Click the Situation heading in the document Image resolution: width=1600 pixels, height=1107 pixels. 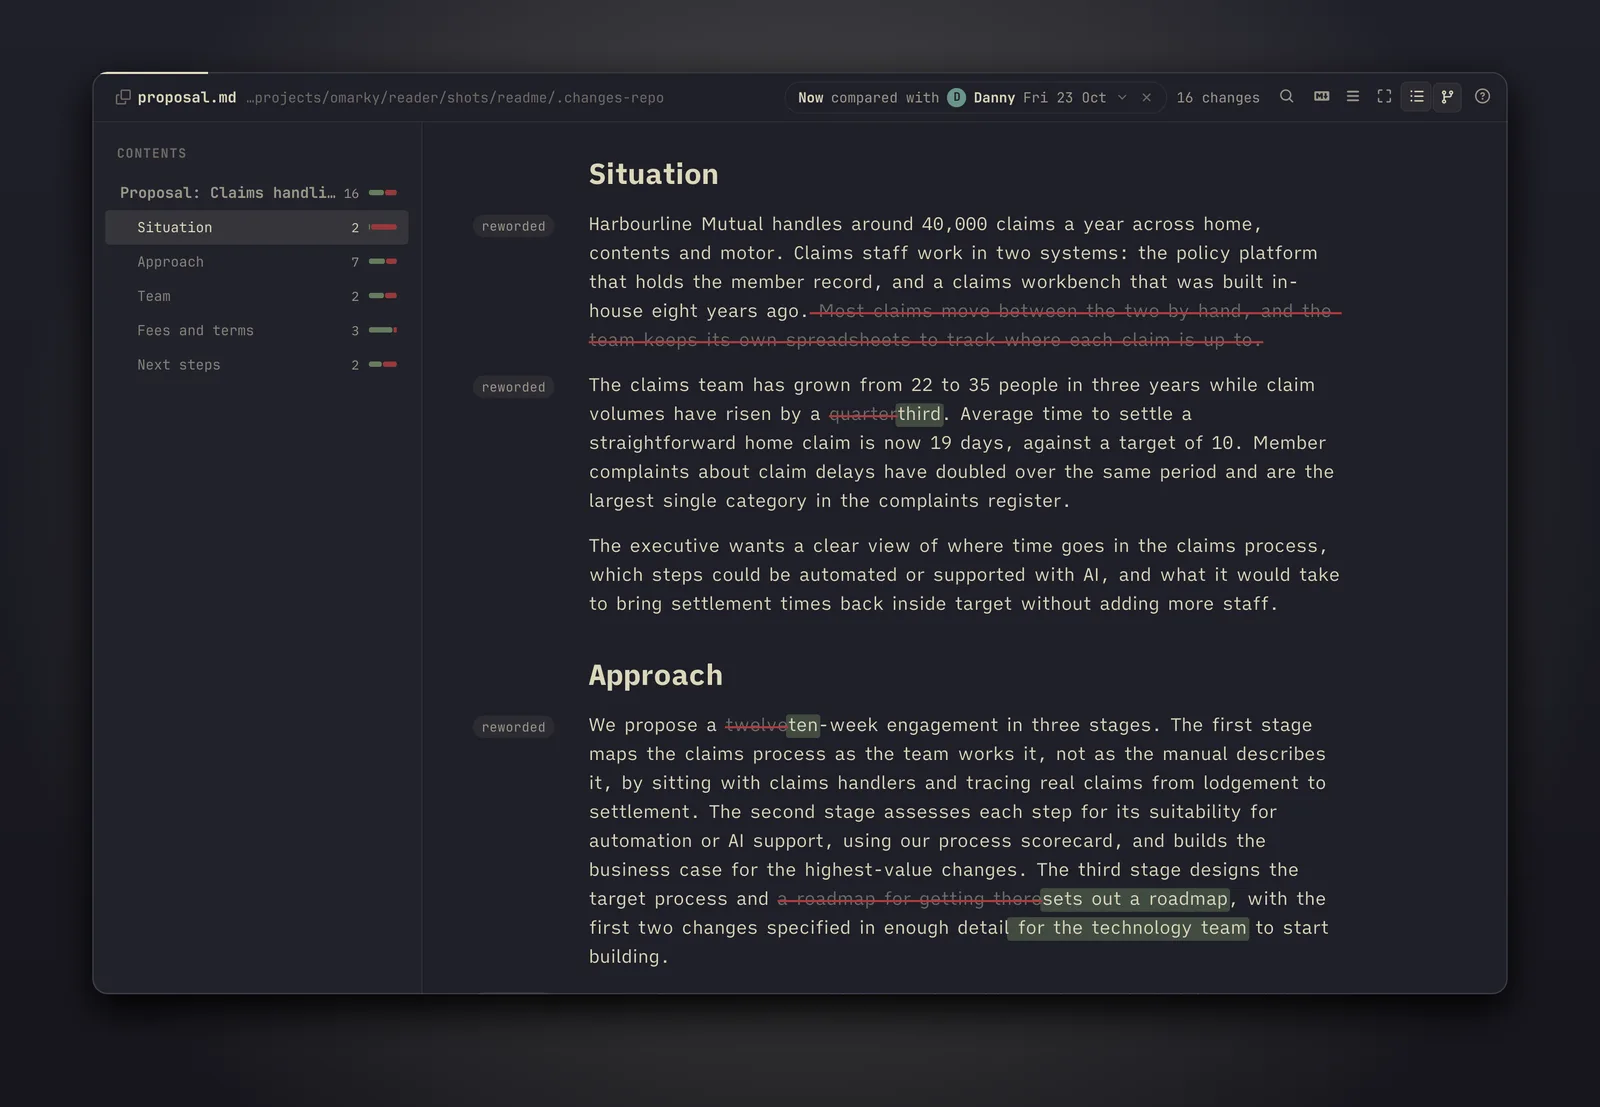(654, 174)
